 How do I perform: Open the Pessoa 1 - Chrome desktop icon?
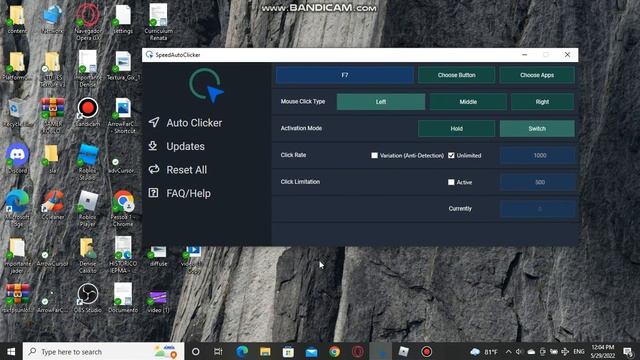[x=123, y=208]
